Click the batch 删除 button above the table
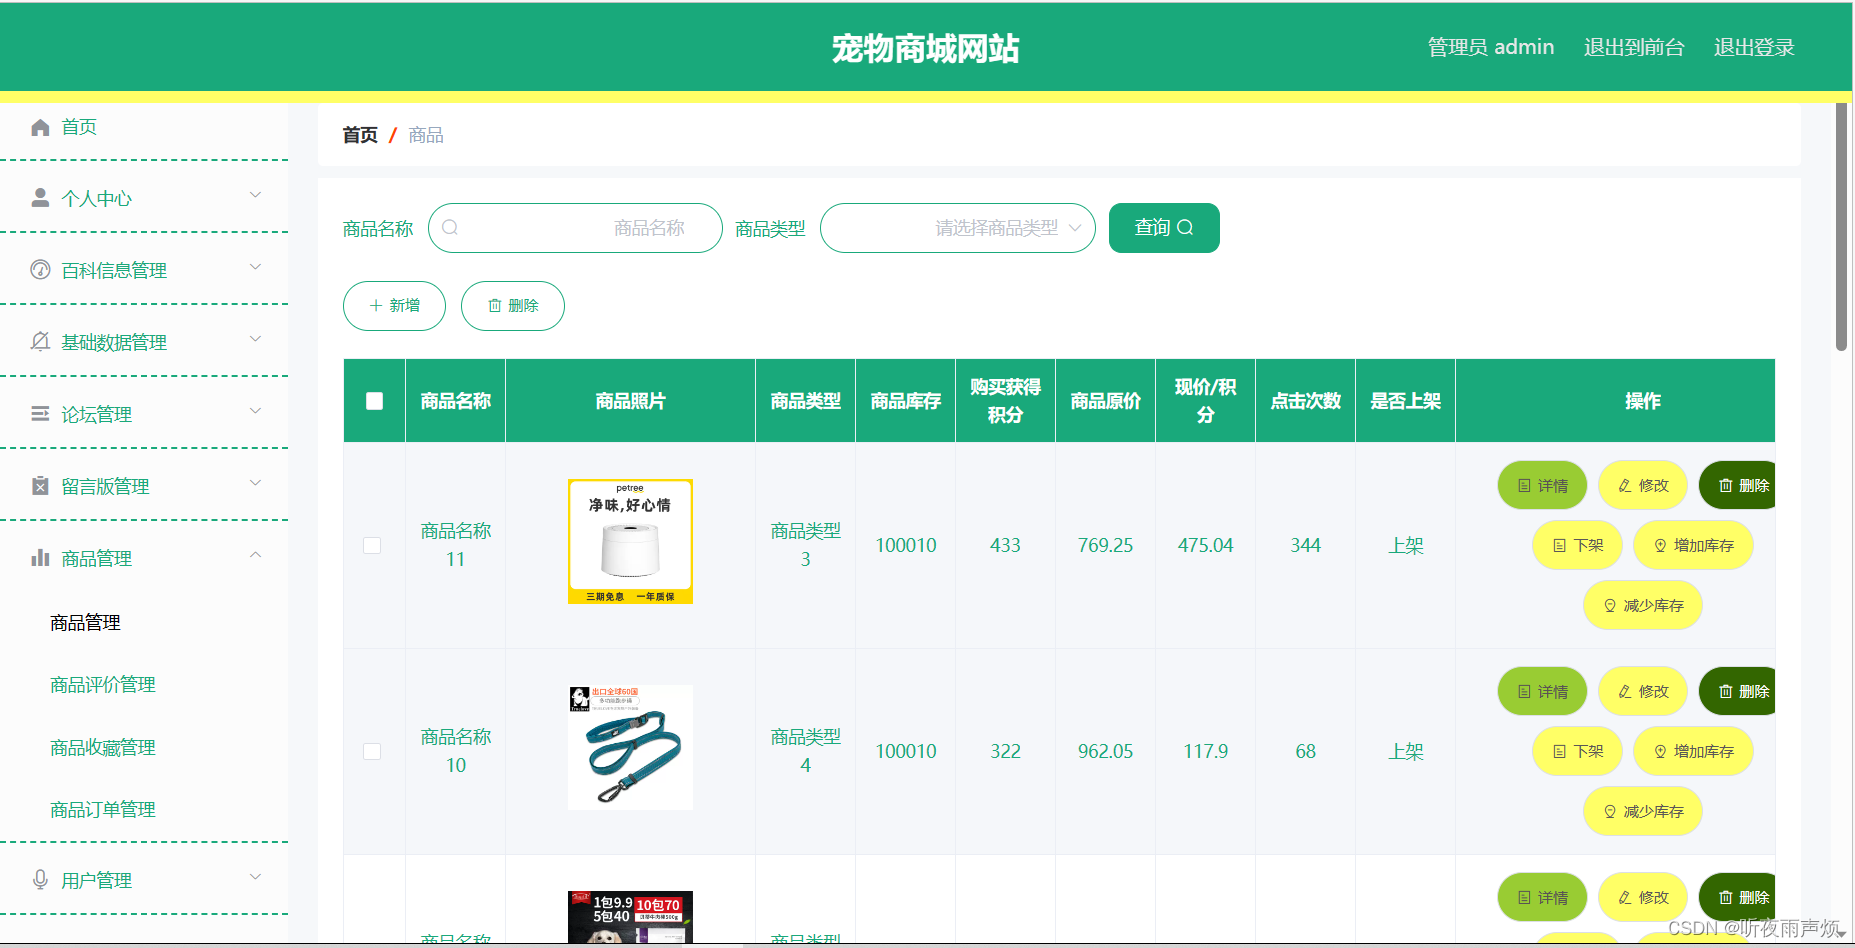The width and height of the screenshot is (1855, 948). [513, 306]
